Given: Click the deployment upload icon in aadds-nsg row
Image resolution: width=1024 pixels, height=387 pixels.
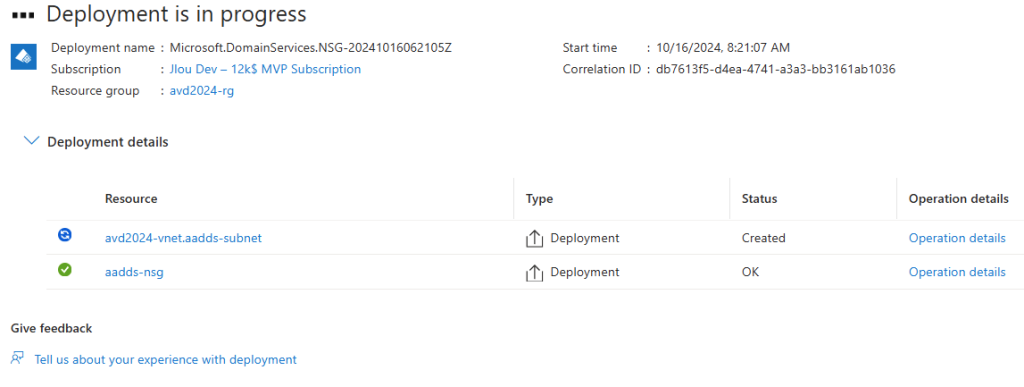Looking at the screenshot, I should point(534,273).
